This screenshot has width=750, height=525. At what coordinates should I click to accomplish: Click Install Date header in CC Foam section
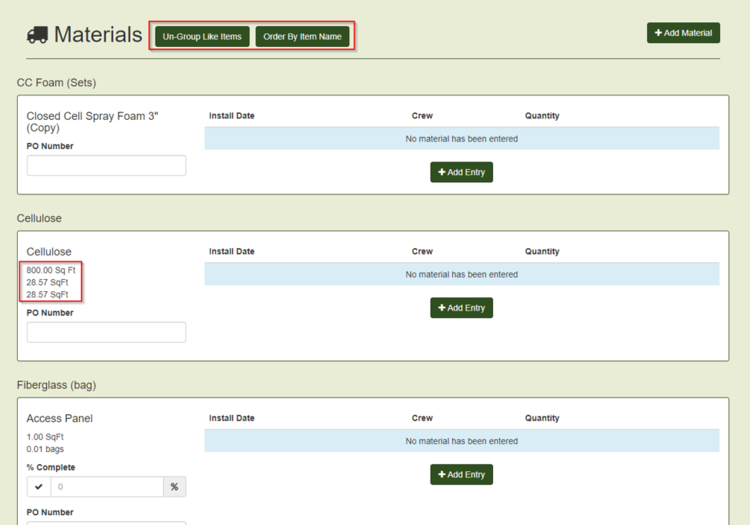pyautogui.click(x=231, y=116)
